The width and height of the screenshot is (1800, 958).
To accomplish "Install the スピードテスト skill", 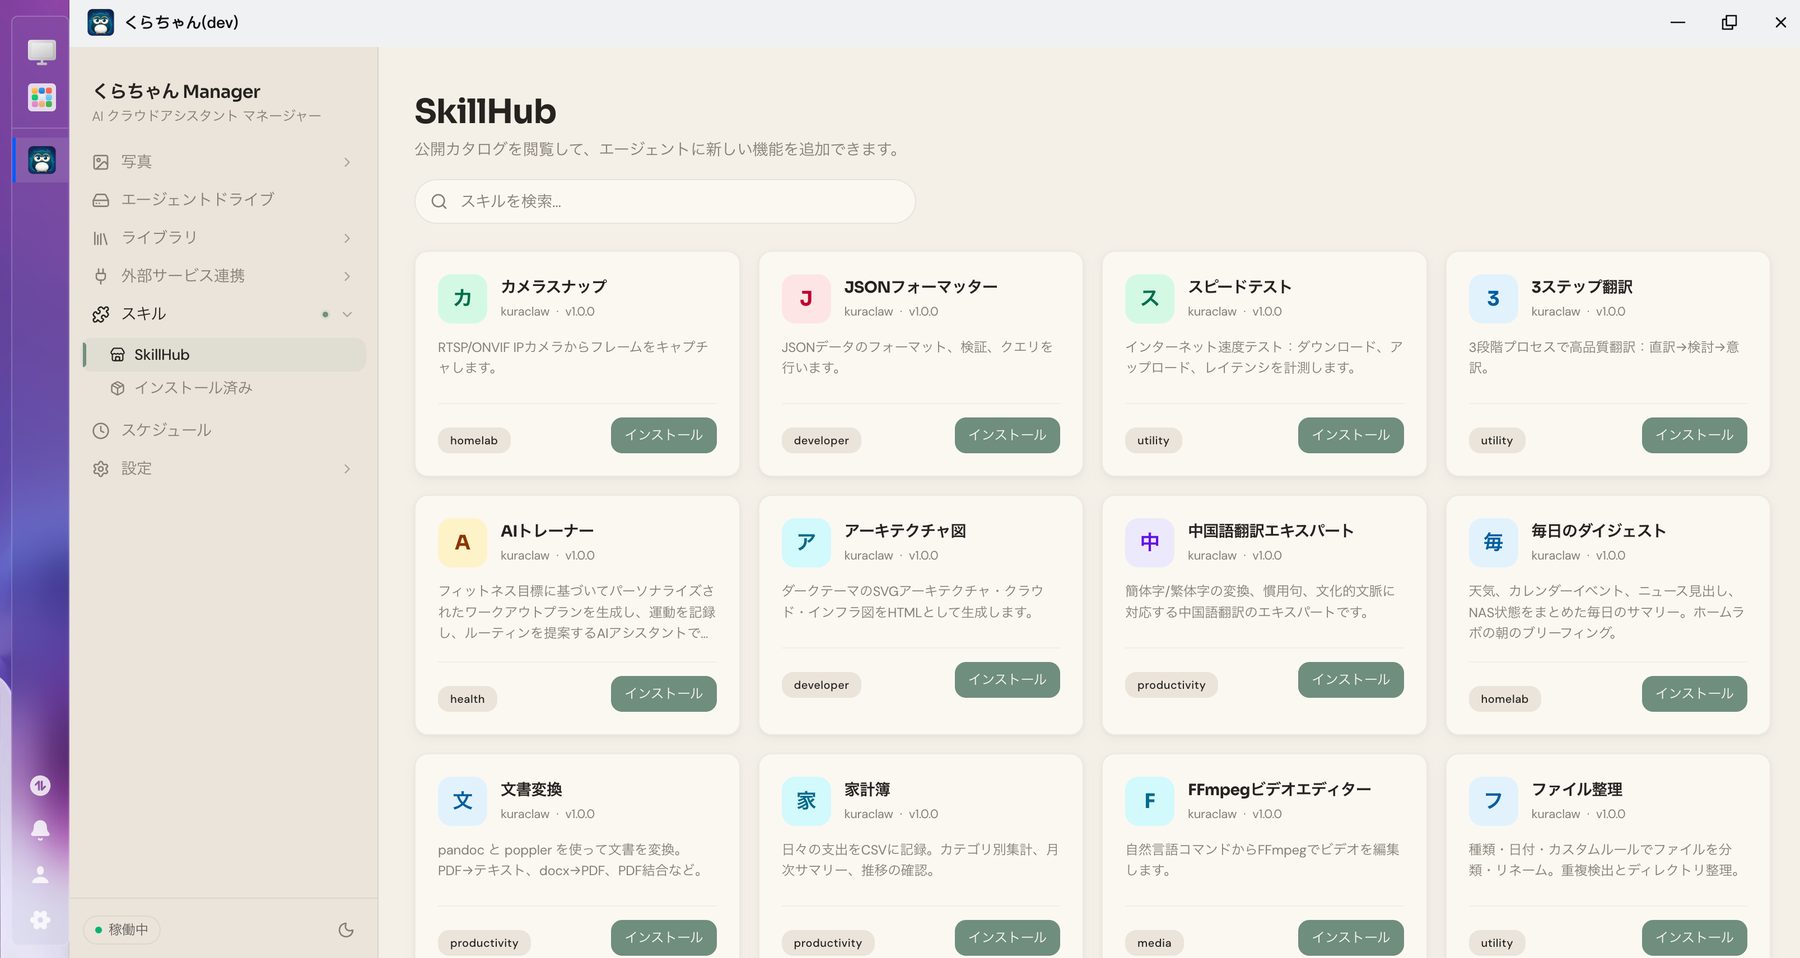I will (x=1351, y=435).
